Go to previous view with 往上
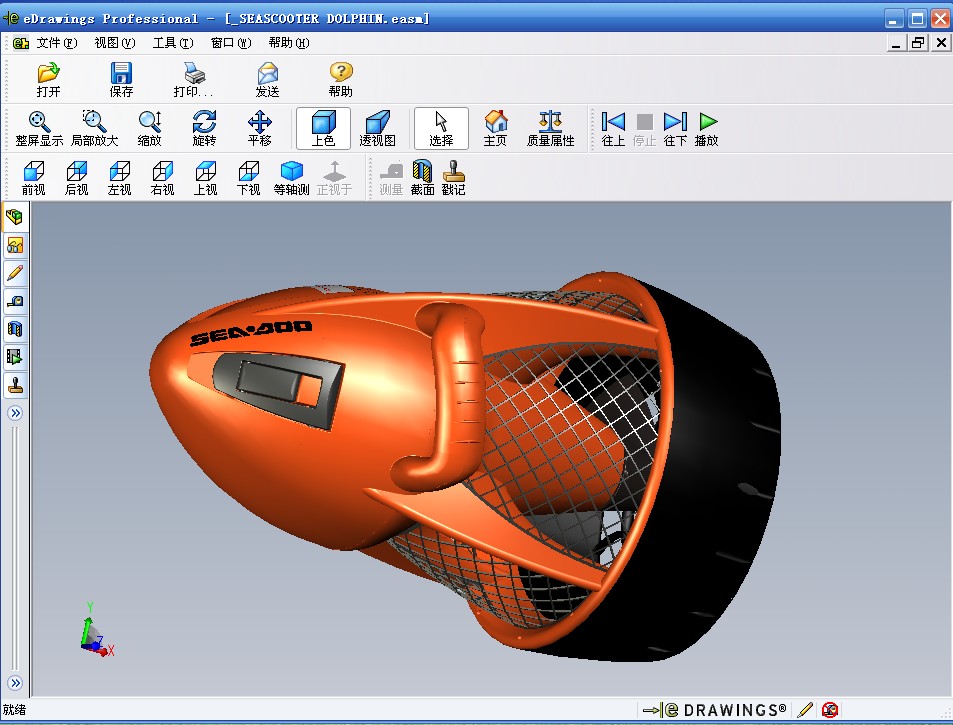The image size is (953, 725). click(x=613, y=128)
